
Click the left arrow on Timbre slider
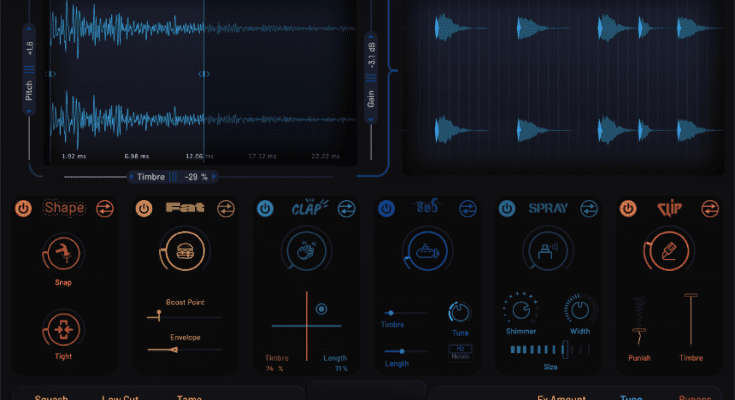(x=130, y=177)
